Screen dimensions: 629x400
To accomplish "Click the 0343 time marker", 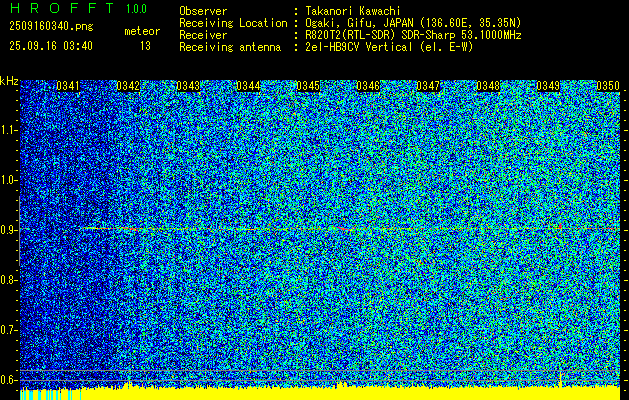I will (188, 86).
